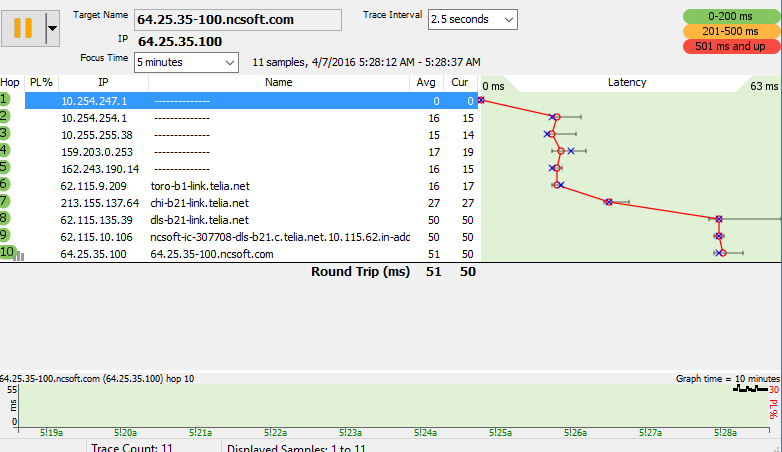Select IP 62.115.10.106
782x452 pixels.
click(96, 237)
